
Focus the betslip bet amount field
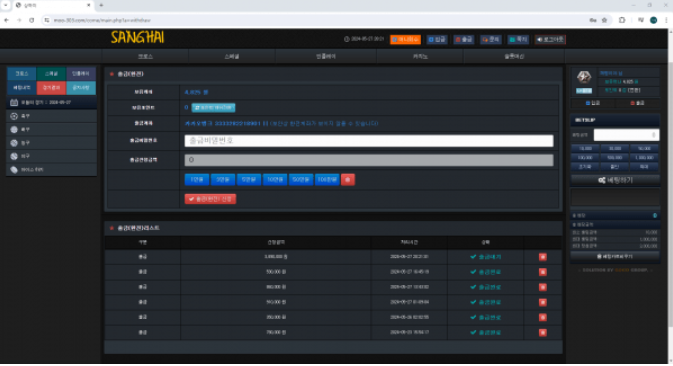tap(626, 135)
